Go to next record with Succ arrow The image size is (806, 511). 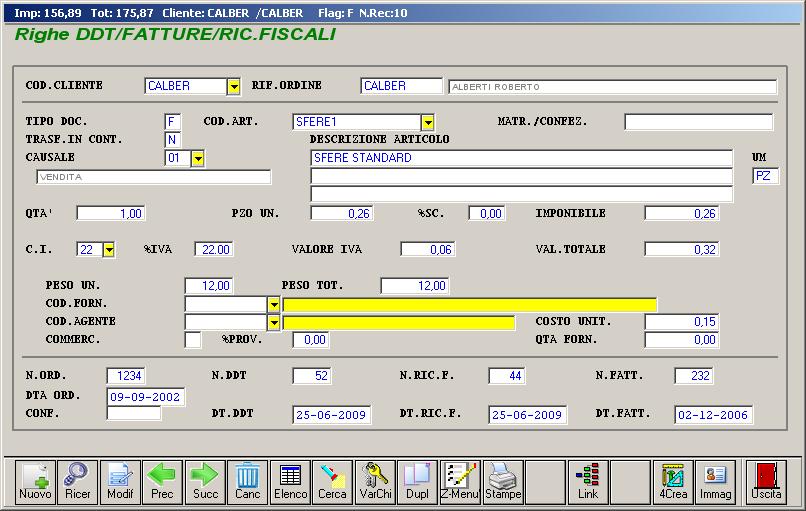[205, 481]
